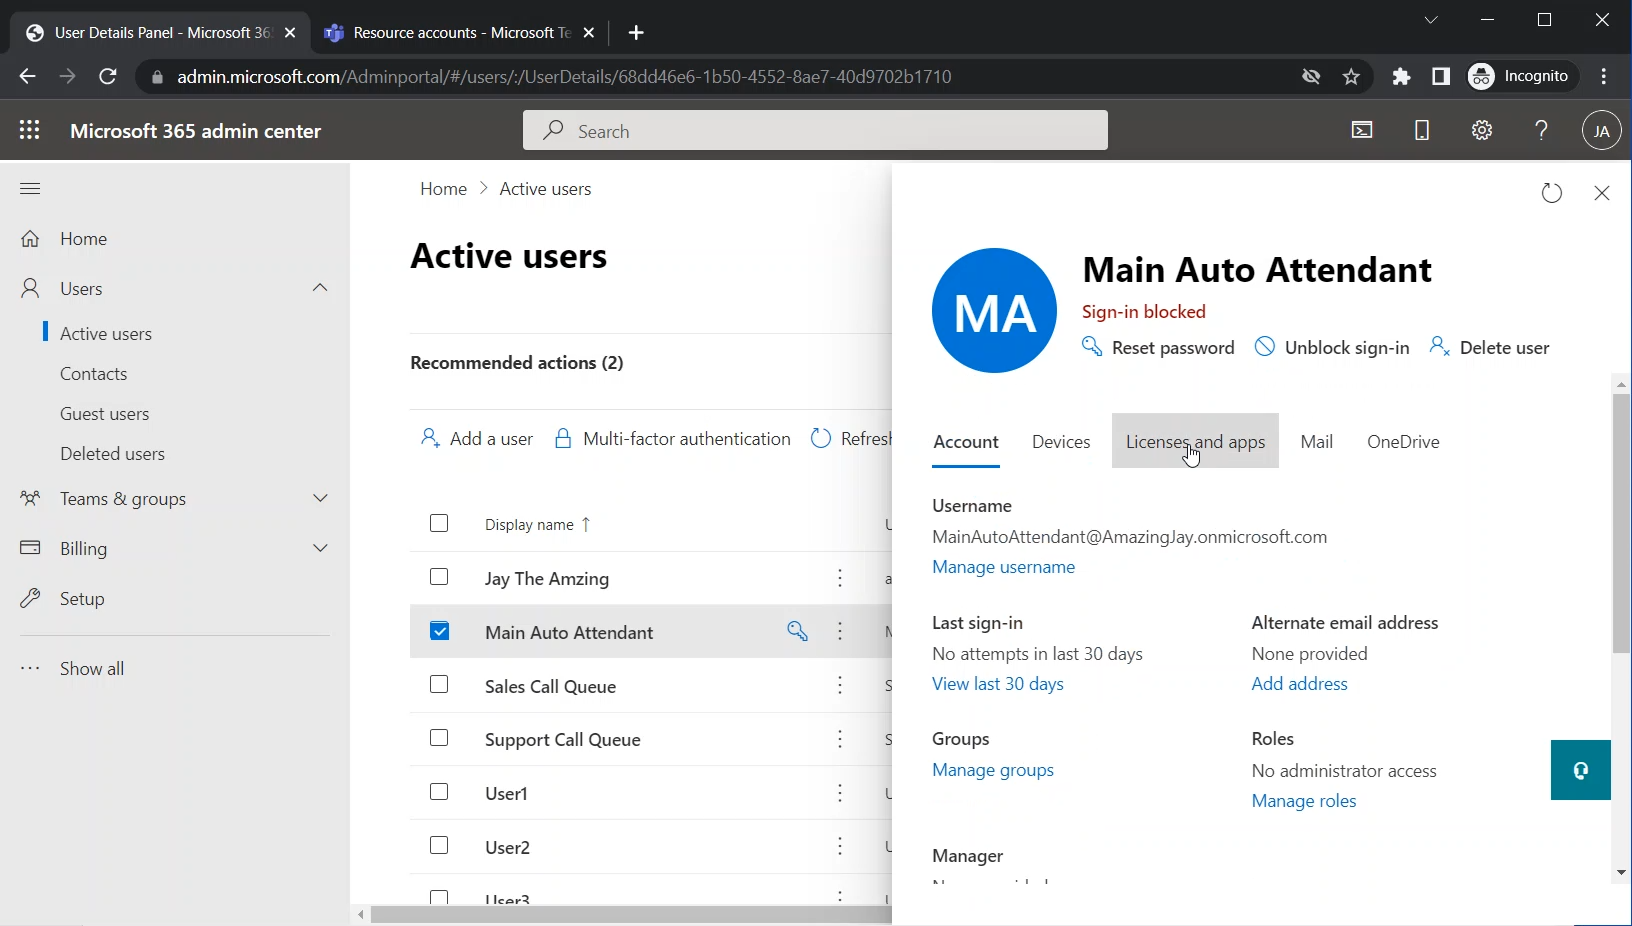Click the Manage username link
The image size is (1632, 926).
[x=1003, y=567]
